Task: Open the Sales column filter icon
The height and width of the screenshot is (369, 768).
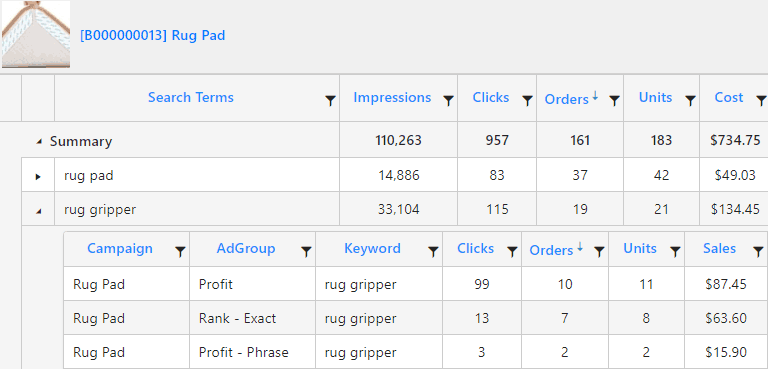Action: coord(758,252)
